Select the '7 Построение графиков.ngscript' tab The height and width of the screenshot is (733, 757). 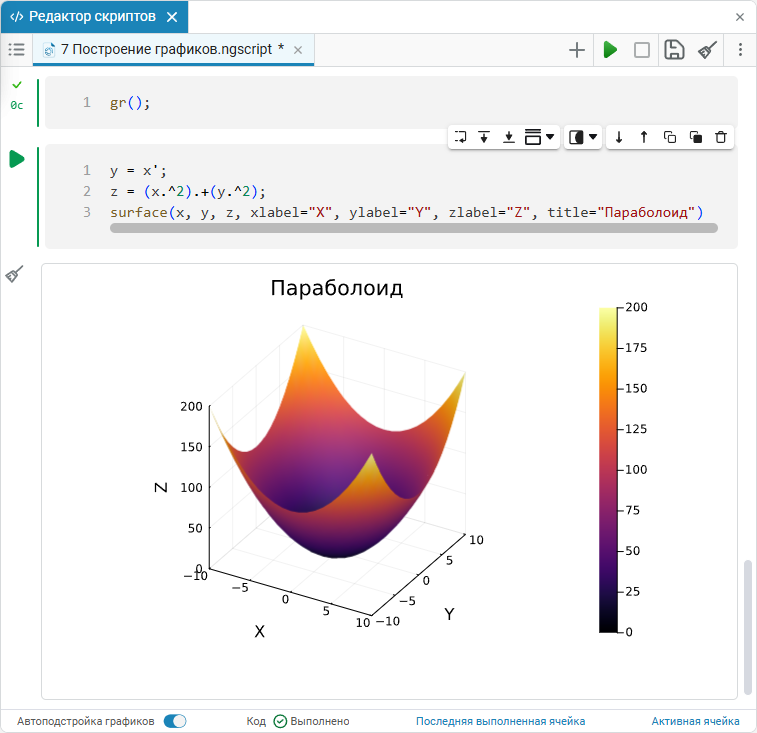173,49
